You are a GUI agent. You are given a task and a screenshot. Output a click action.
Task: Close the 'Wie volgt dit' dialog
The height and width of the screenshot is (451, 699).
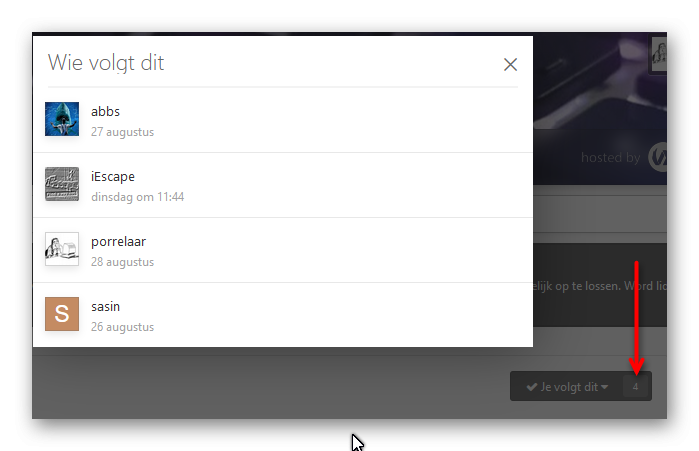pos(510,65)
